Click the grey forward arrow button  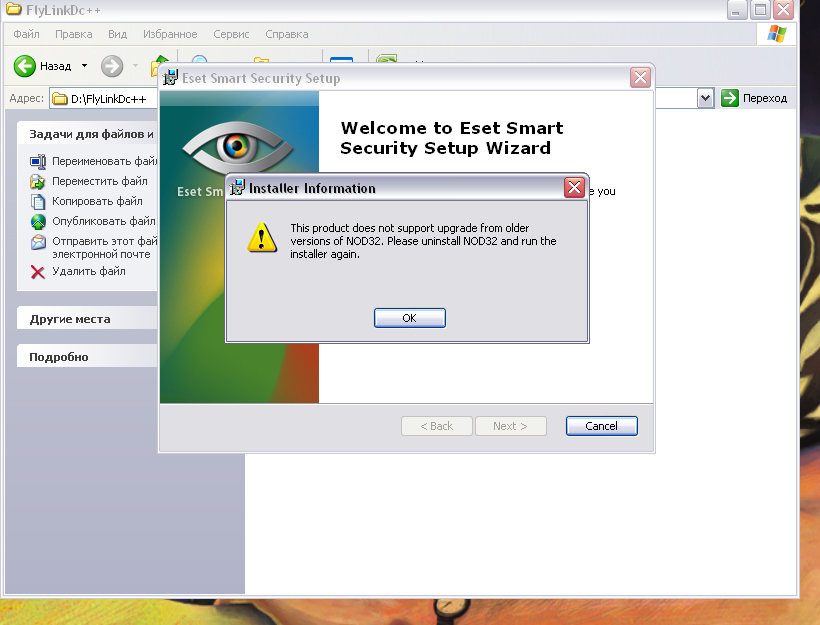pos(112,66)
